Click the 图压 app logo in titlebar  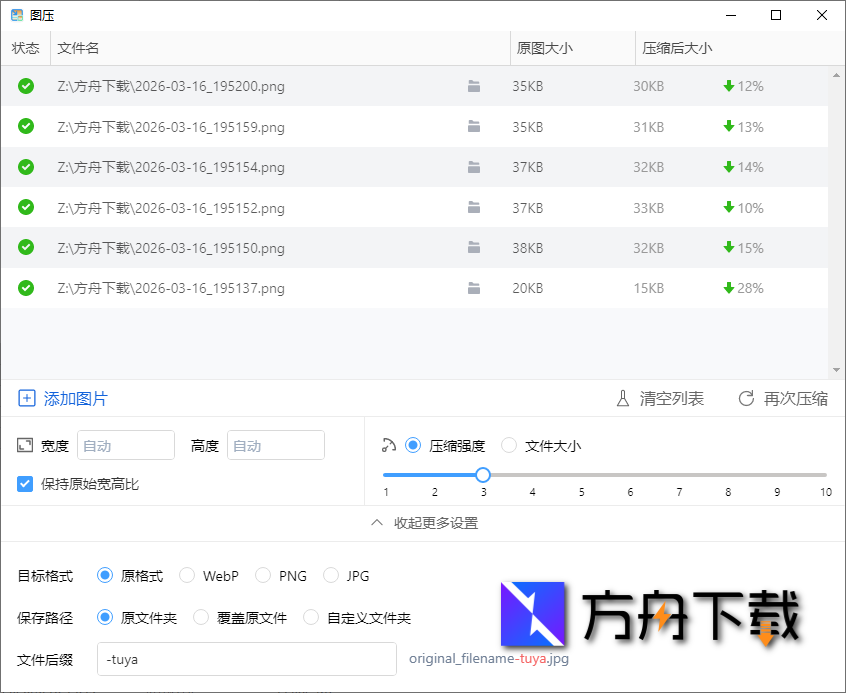click(x=16, y=15)
